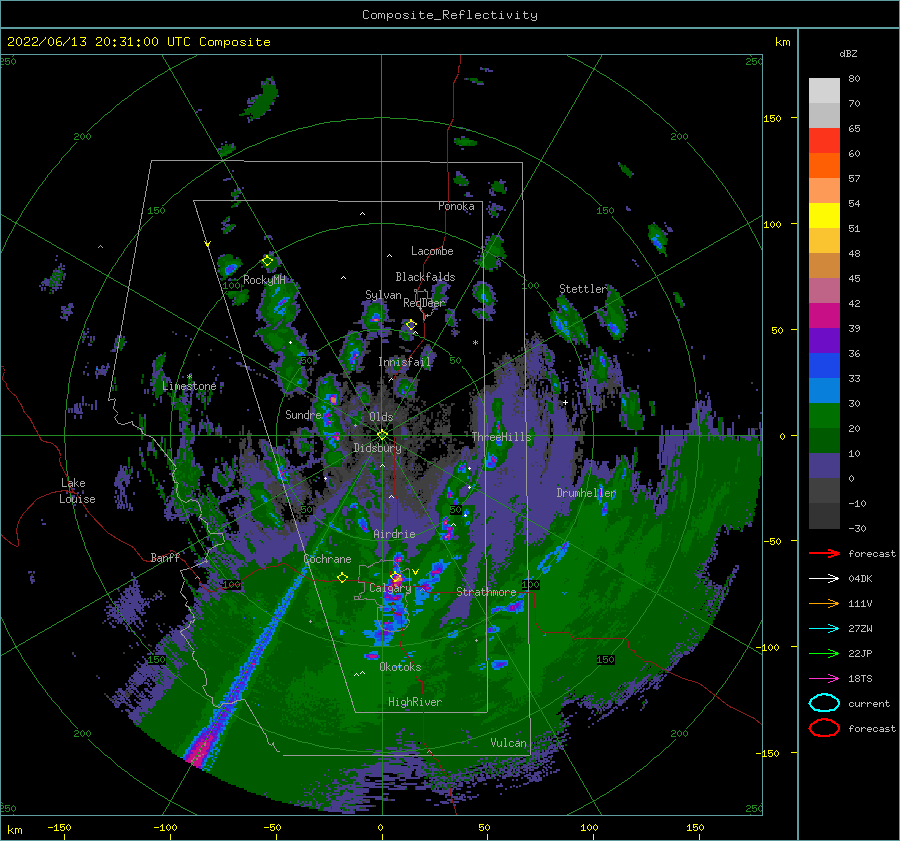Screen dimensions: 900x841
Task: Select the purple 36-39 dBZ swatch
Action: [824, 340]
